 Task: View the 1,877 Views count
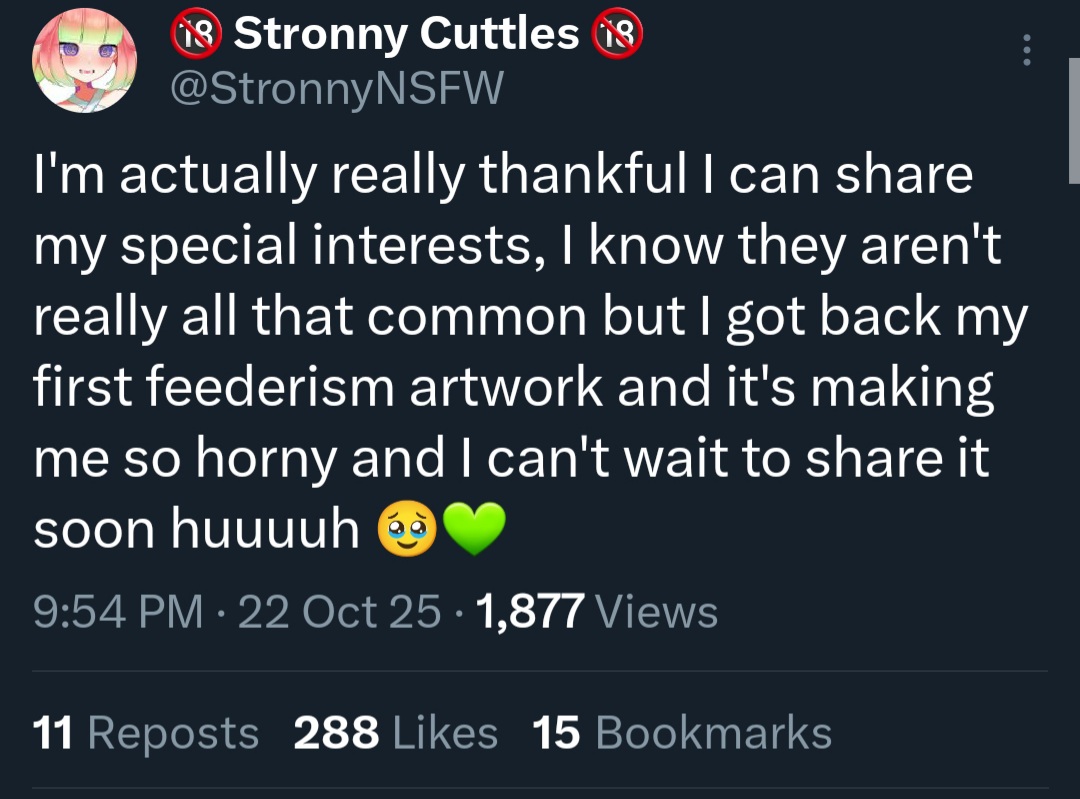pyautogui.click(x=598, y=611)
